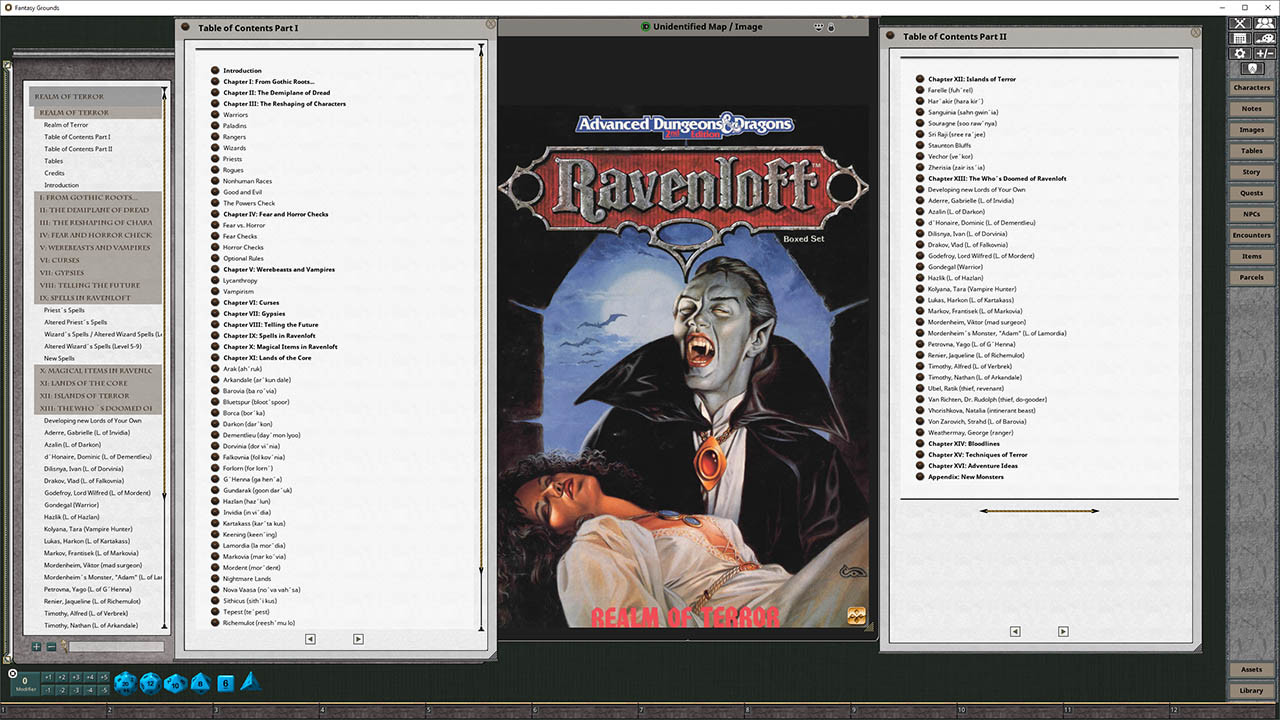Screen dimensions: 1280x720
Task: Toggle the lock icon on image window
Action: coord(831,27)
